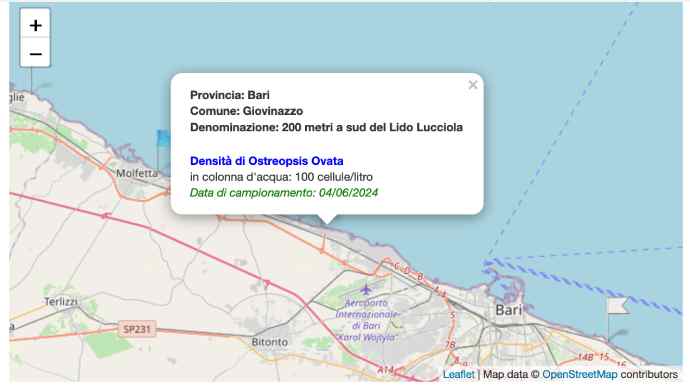Viewport: 690px width, 388px height.
Task: Select the white flag marker east of Bari
Action: click(x=617, y=318)
